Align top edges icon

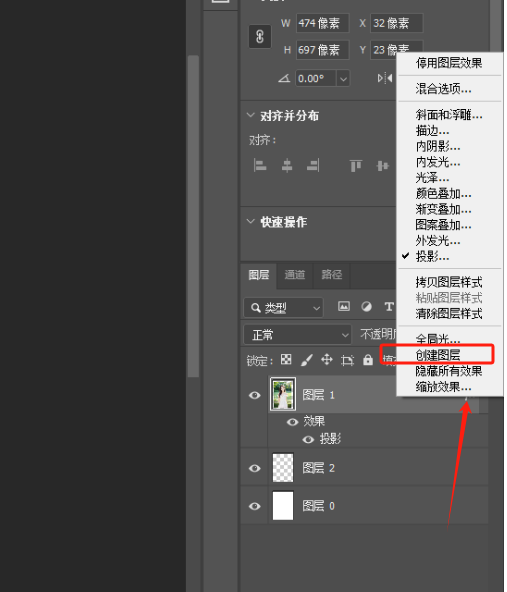(x=355, y=165)
